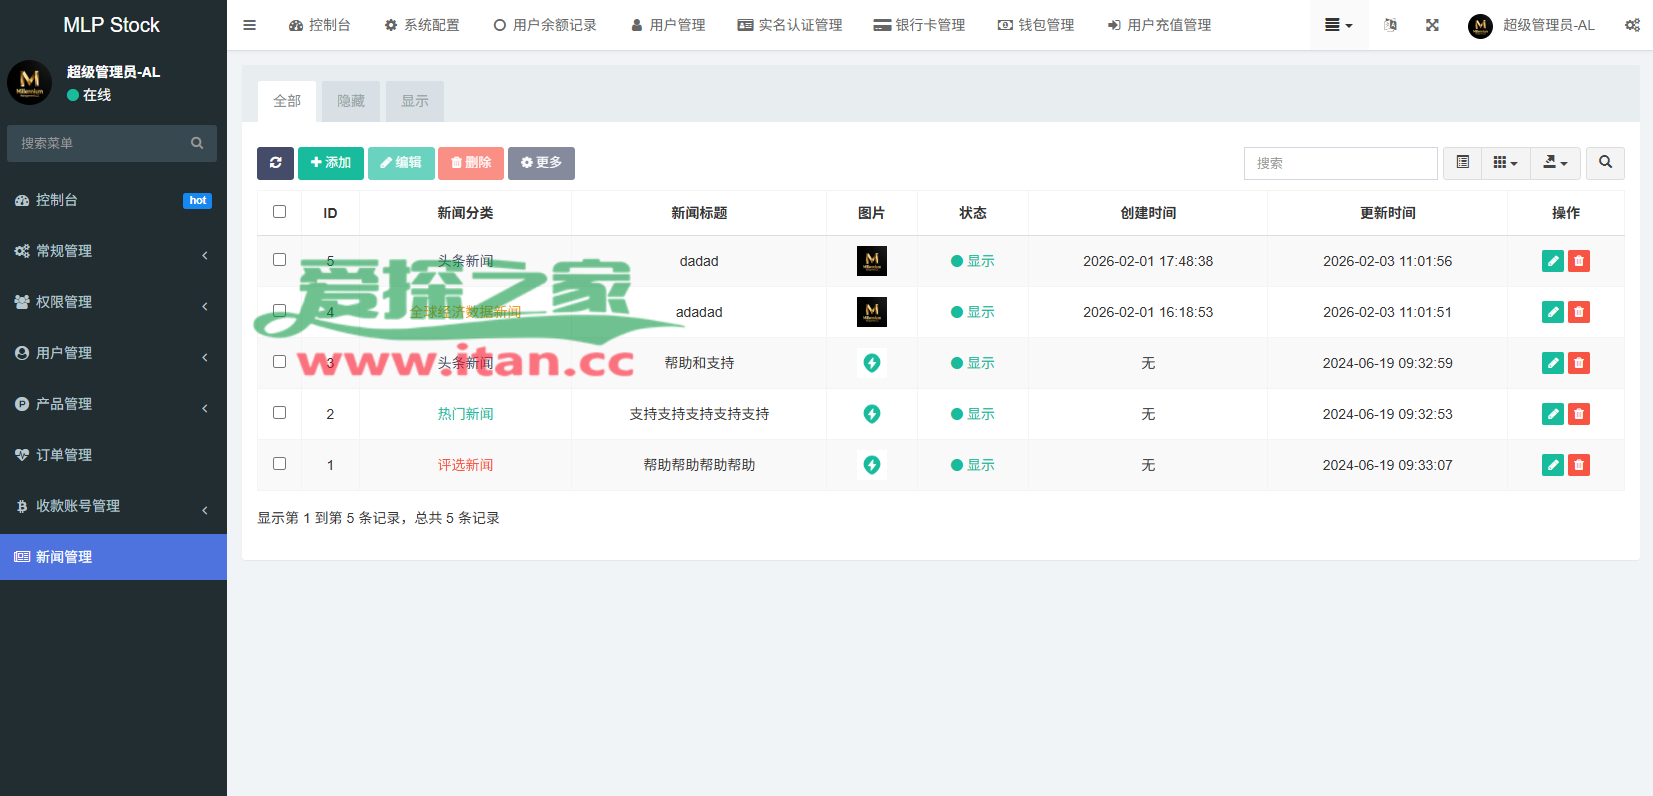Click the sidebar collapse hamburger icon

249,25
